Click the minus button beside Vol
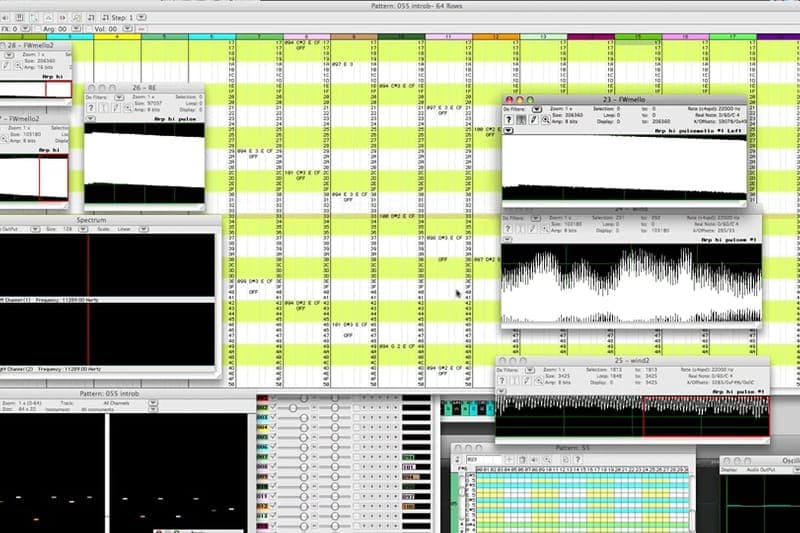Screen dimensions: 800x533 [141, 29]
